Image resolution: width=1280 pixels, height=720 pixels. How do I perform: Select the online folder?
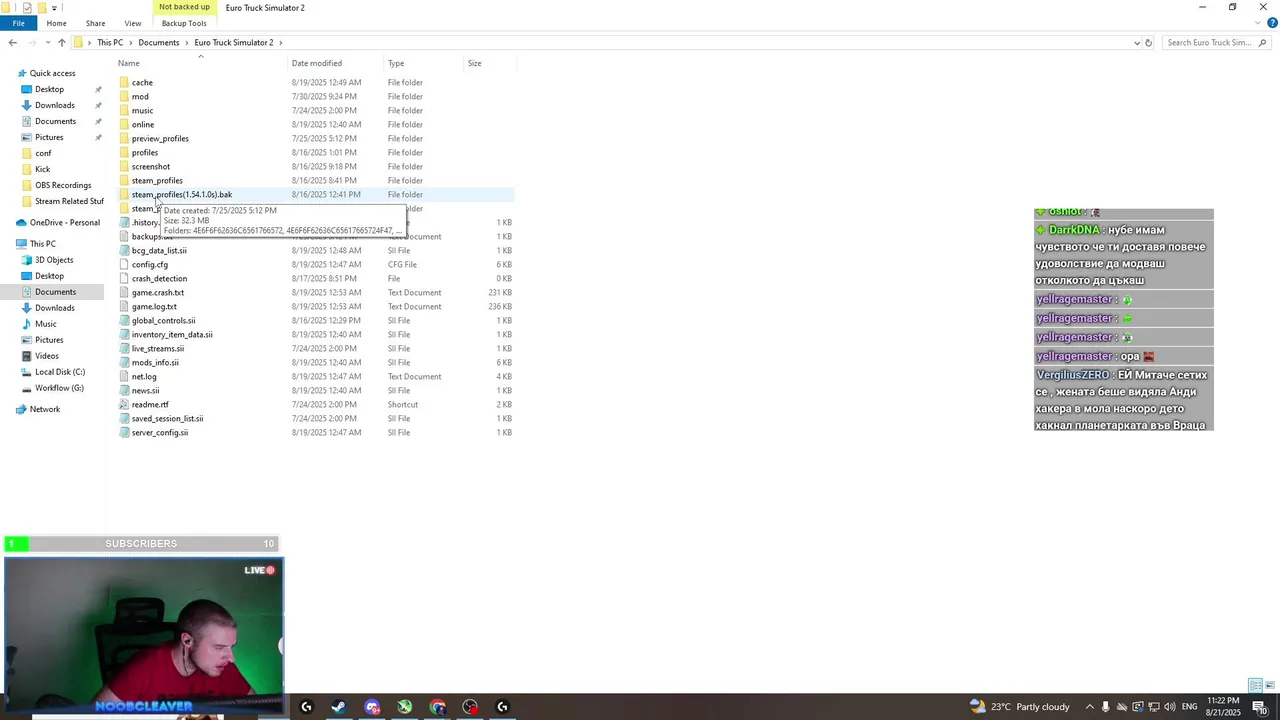[x=143, y=124]
